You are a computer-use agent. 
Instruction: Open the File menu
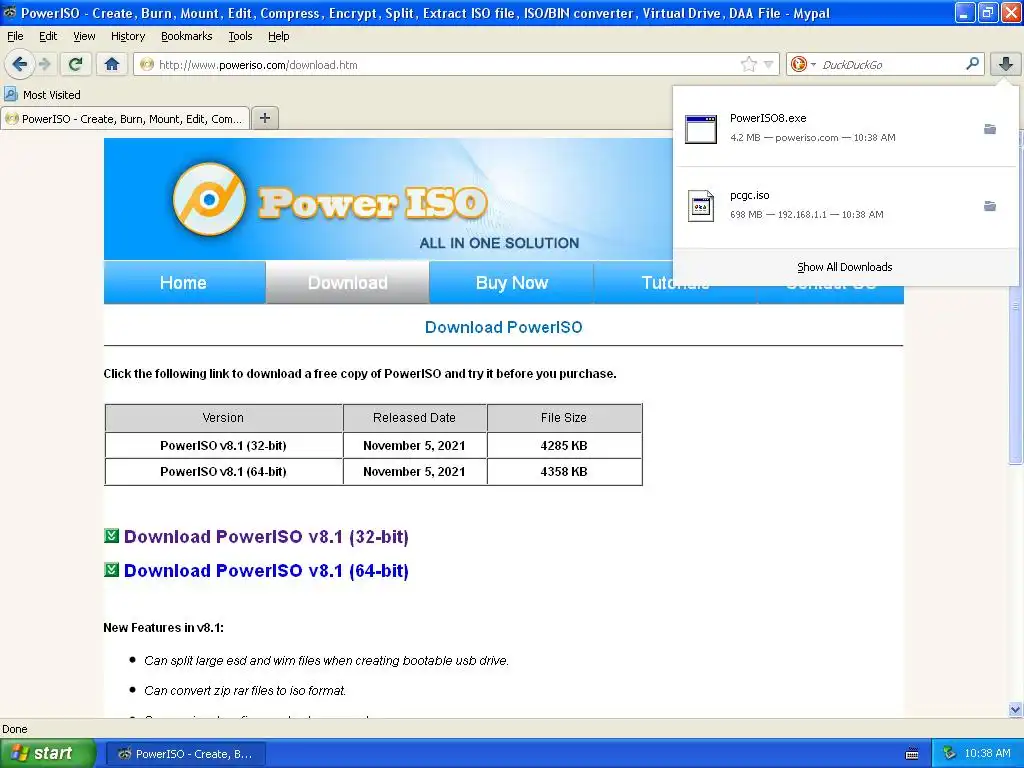click(15, 37)
